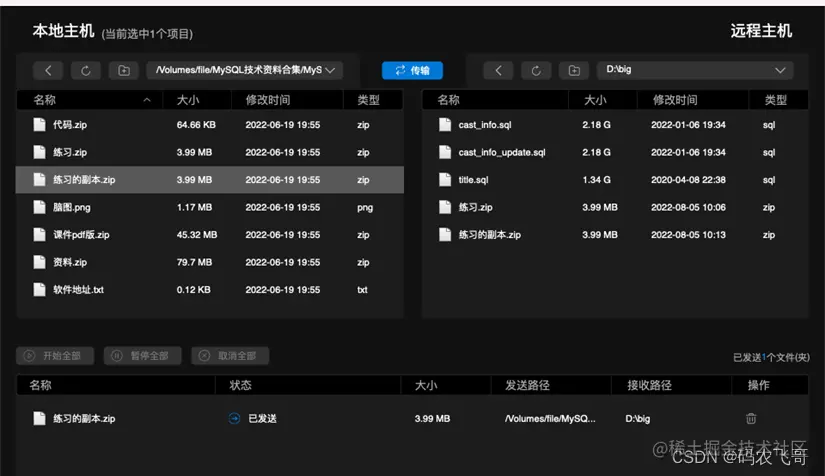Click the blue 传输 transfer button
825x476 pixels.
pos(412,70)
